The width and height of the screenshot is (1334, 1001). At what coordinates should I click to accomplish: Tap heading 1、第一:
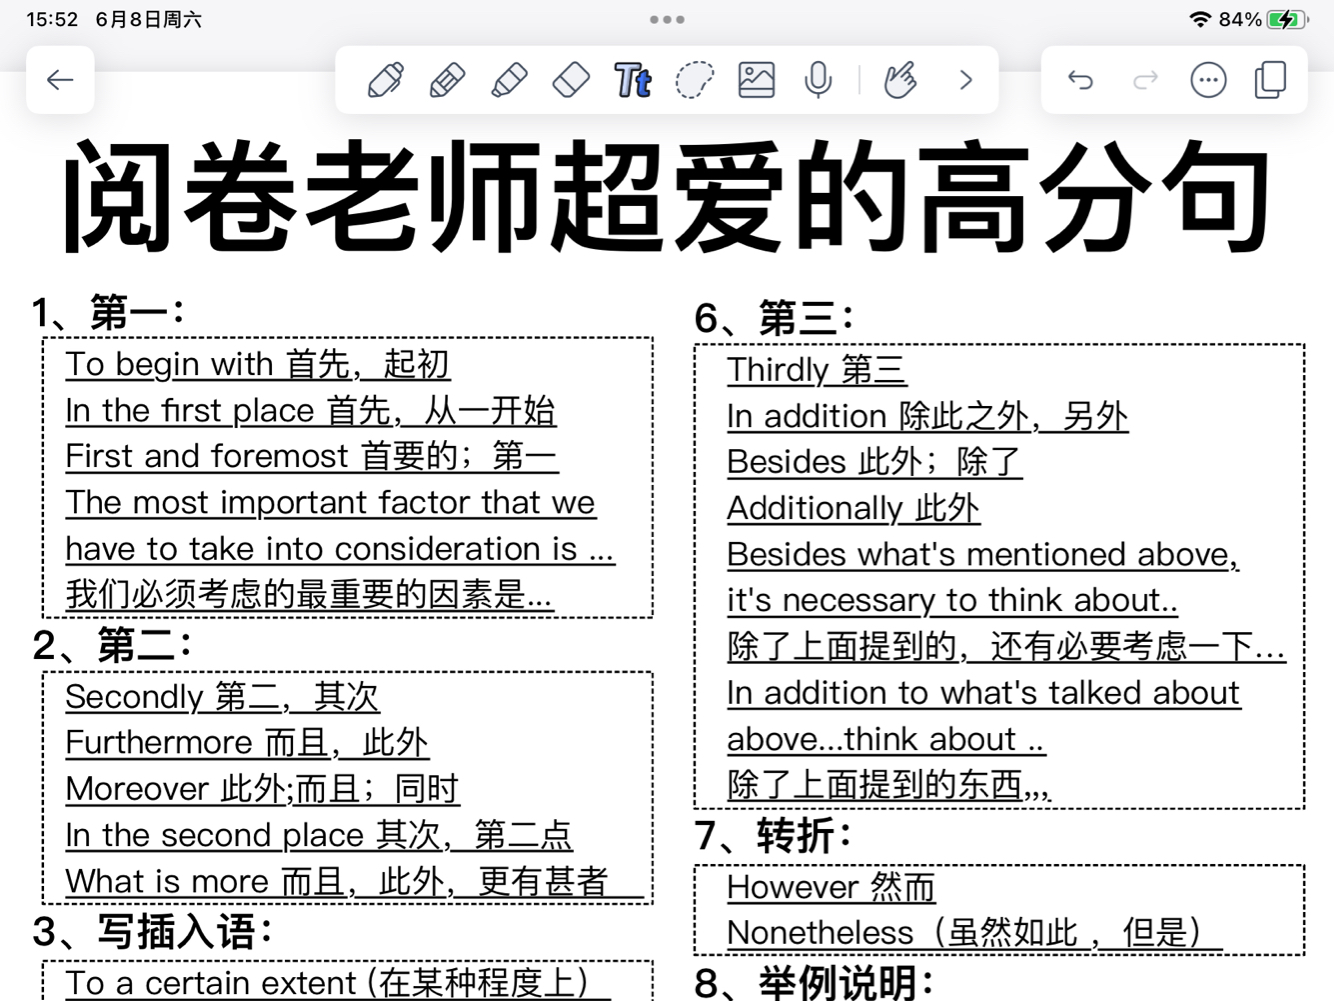click(x=108, y=313)
